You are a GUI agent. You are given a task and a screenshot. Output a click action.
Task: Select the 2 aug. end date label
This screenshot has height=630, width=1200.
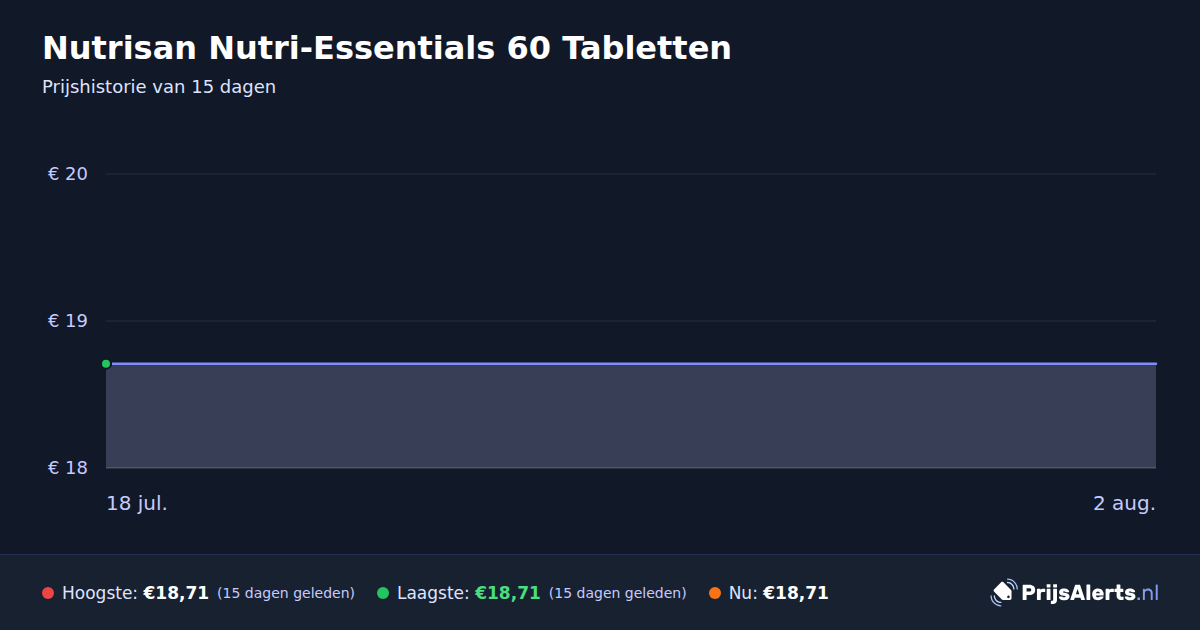(x=1124, y=503)
